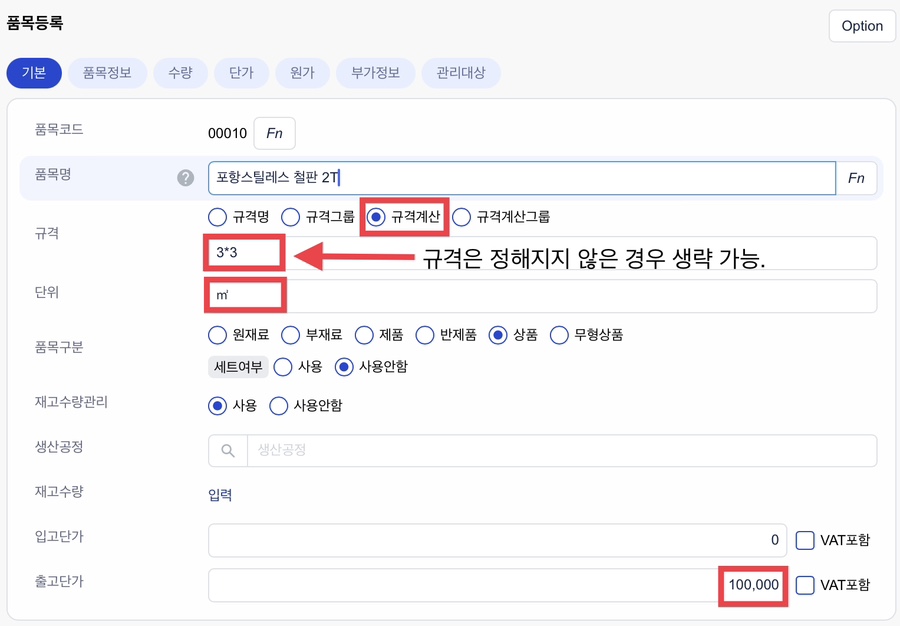This screenshot has height=626, width=900.
Task: Click the 세트여부 label
Action: point(238,367)
